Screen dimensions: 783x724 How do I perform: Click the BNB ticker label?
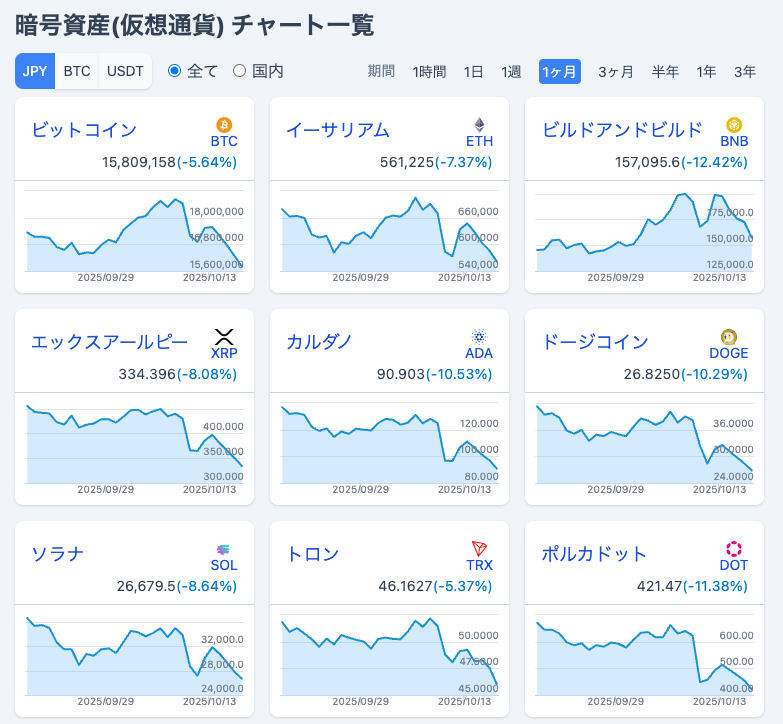click(734, 141)
